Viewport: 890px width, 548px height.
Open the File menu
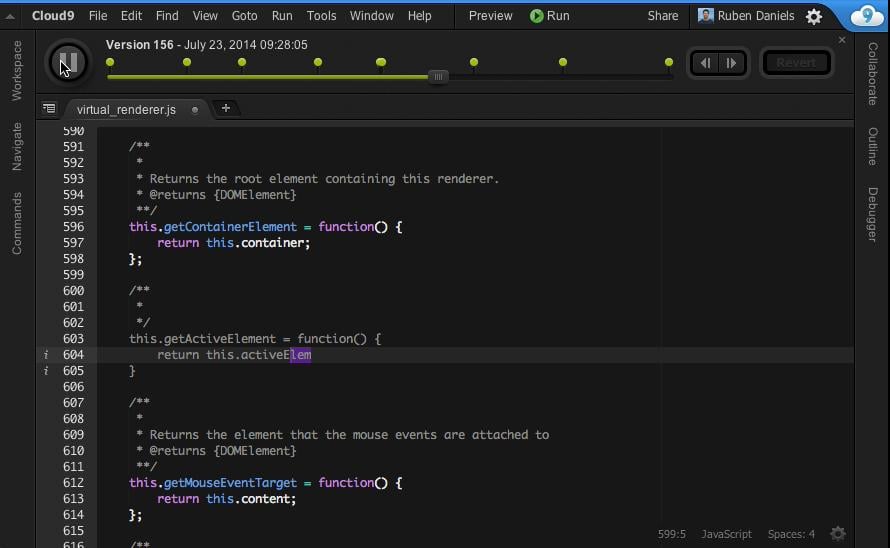click(98, 16)
